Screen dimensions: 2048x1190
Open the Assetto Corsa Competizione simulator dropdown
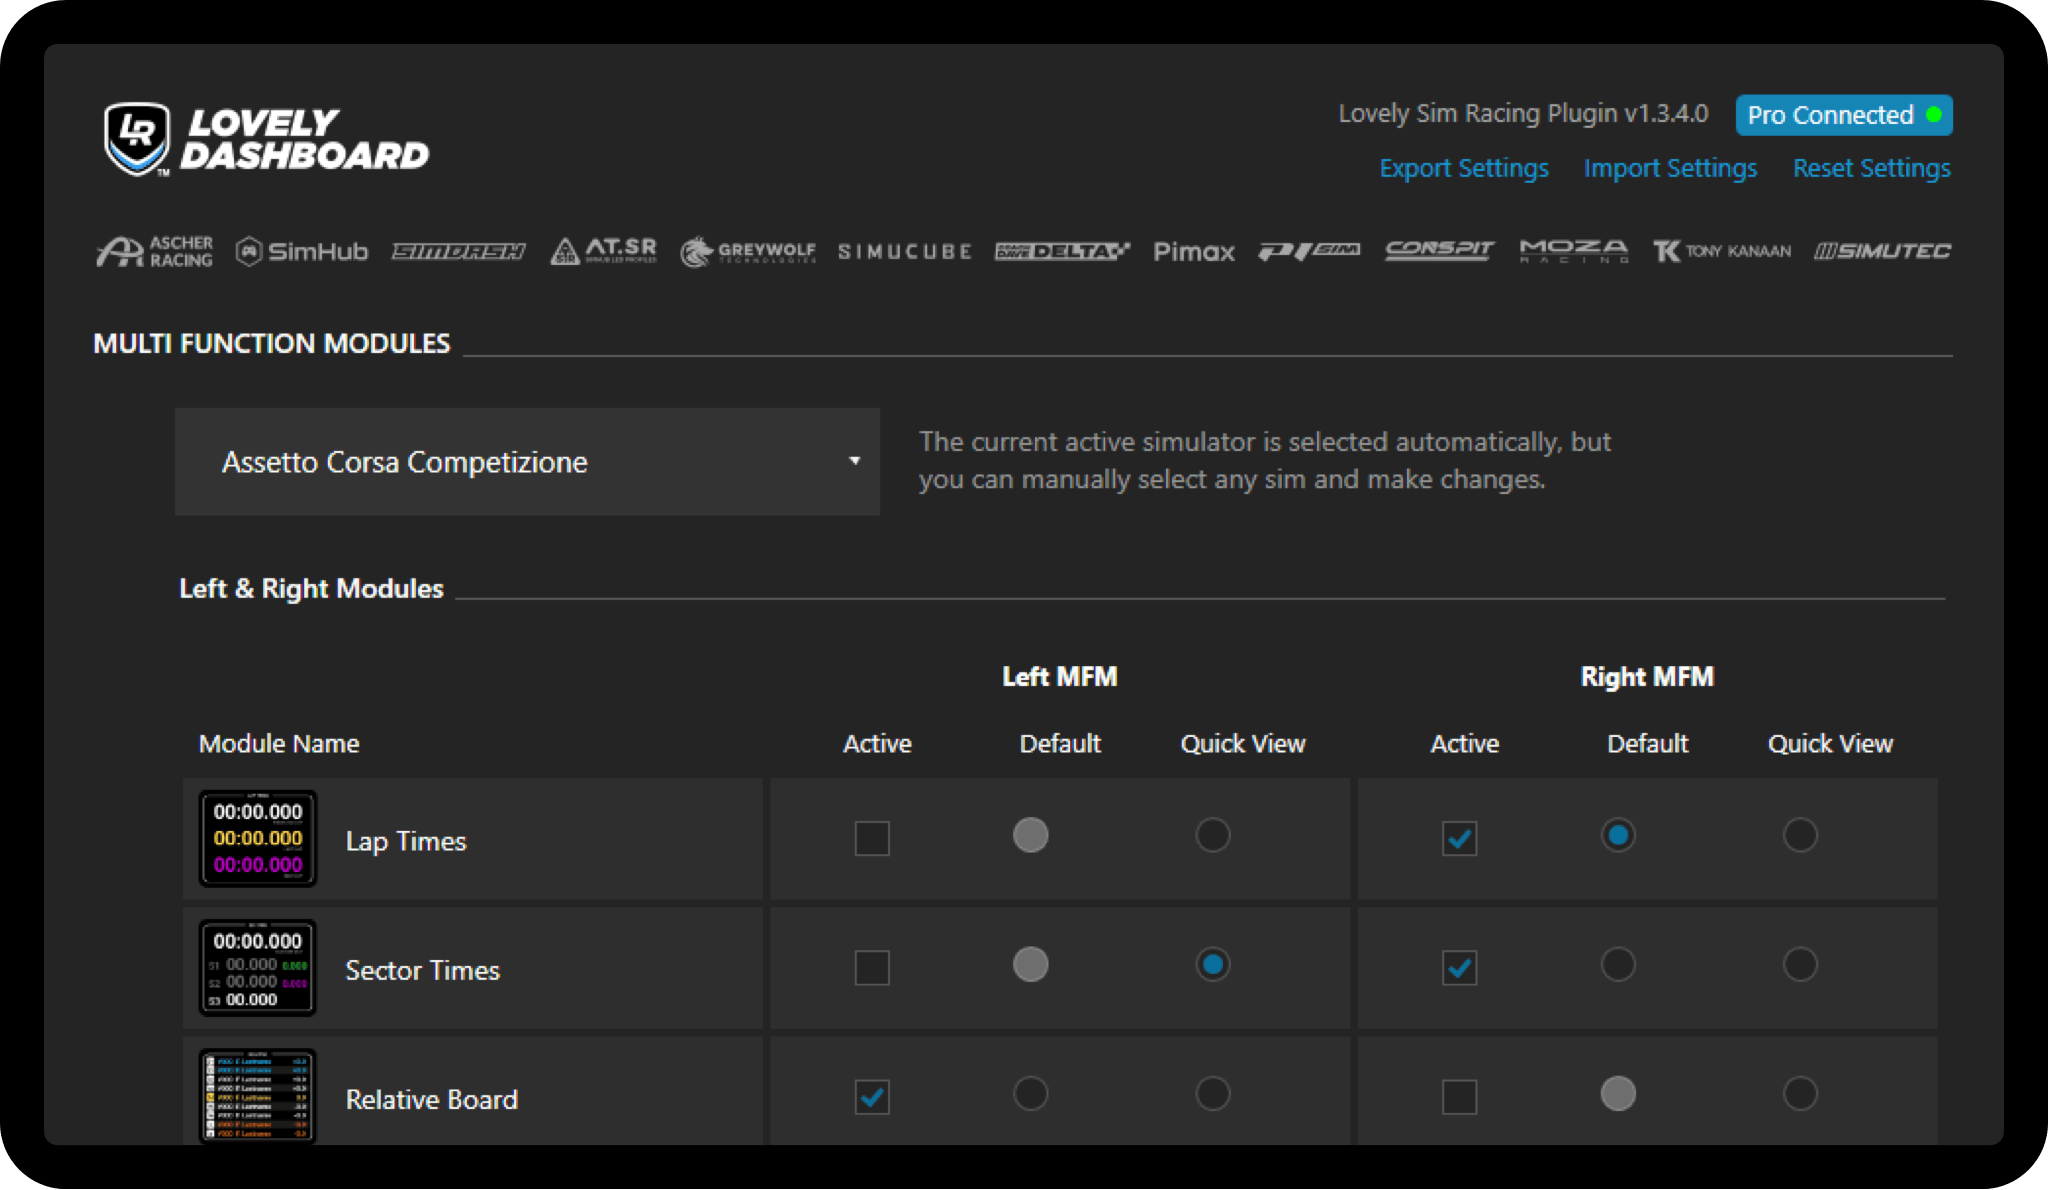click(527, 461)
